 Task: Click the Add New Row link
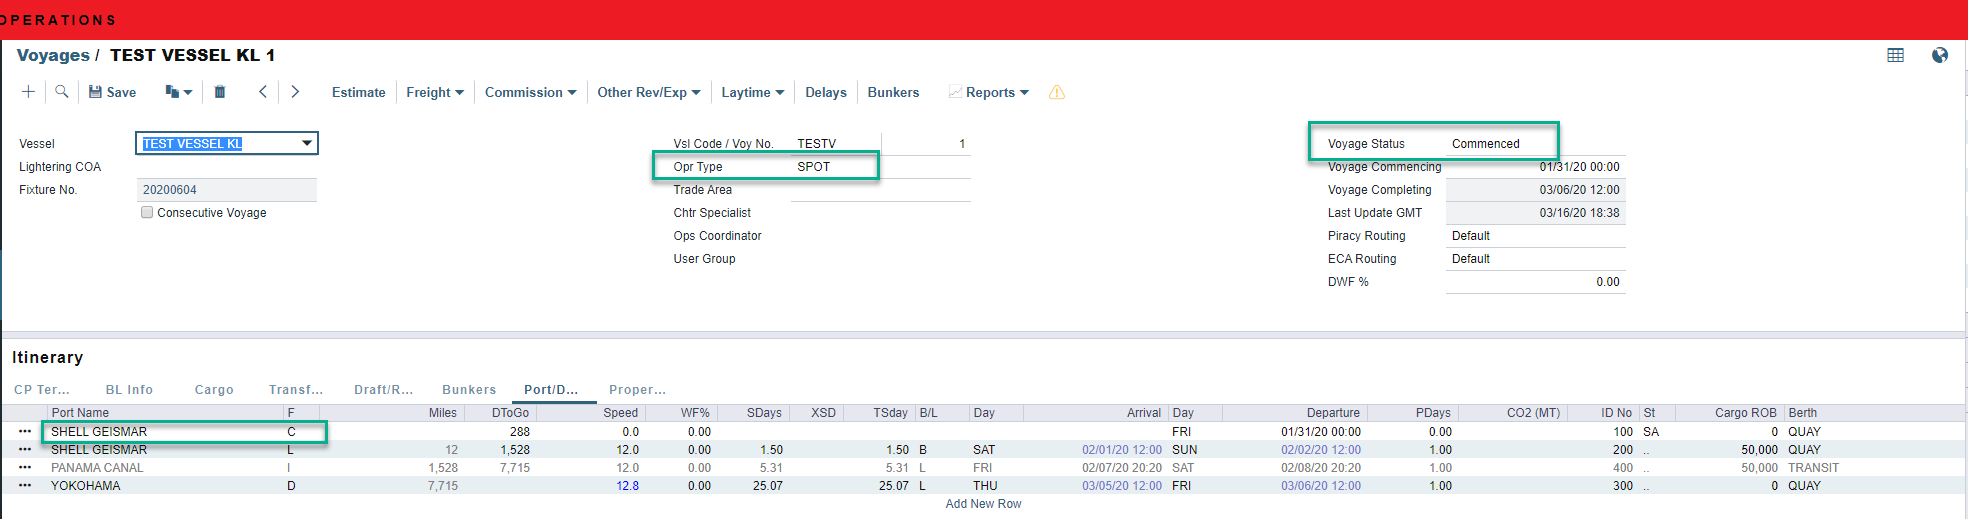tap(983, 504)
